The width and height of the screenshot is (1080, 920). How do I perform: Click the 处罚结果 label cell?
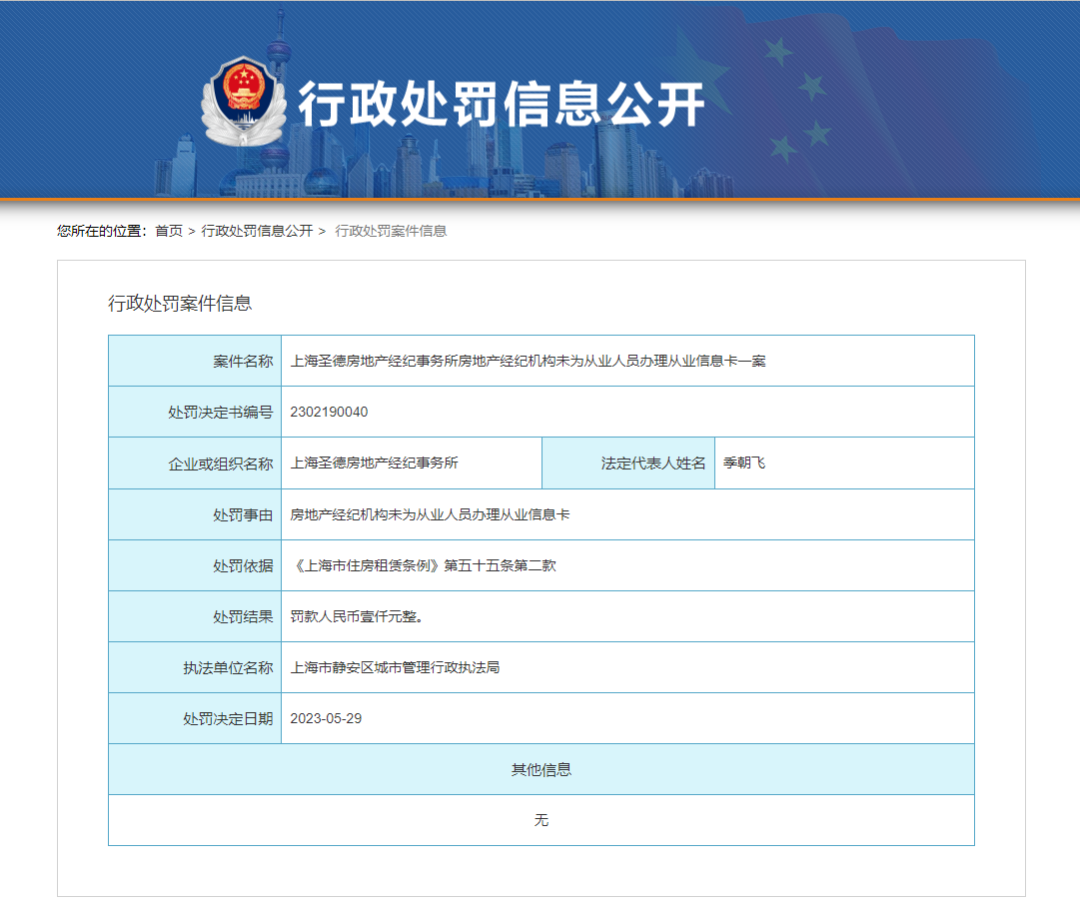coord(195,616)
